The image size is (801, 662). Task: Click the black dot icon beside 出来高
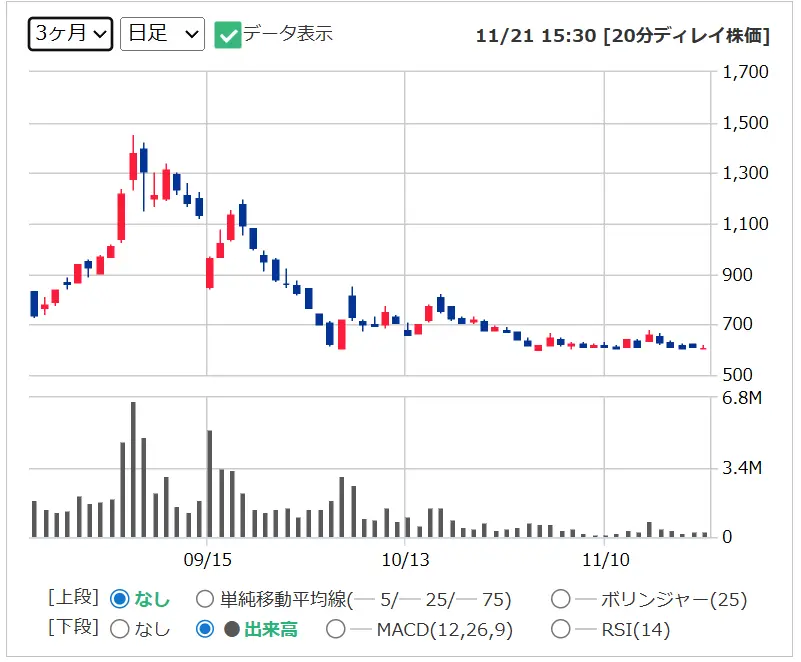231,629
